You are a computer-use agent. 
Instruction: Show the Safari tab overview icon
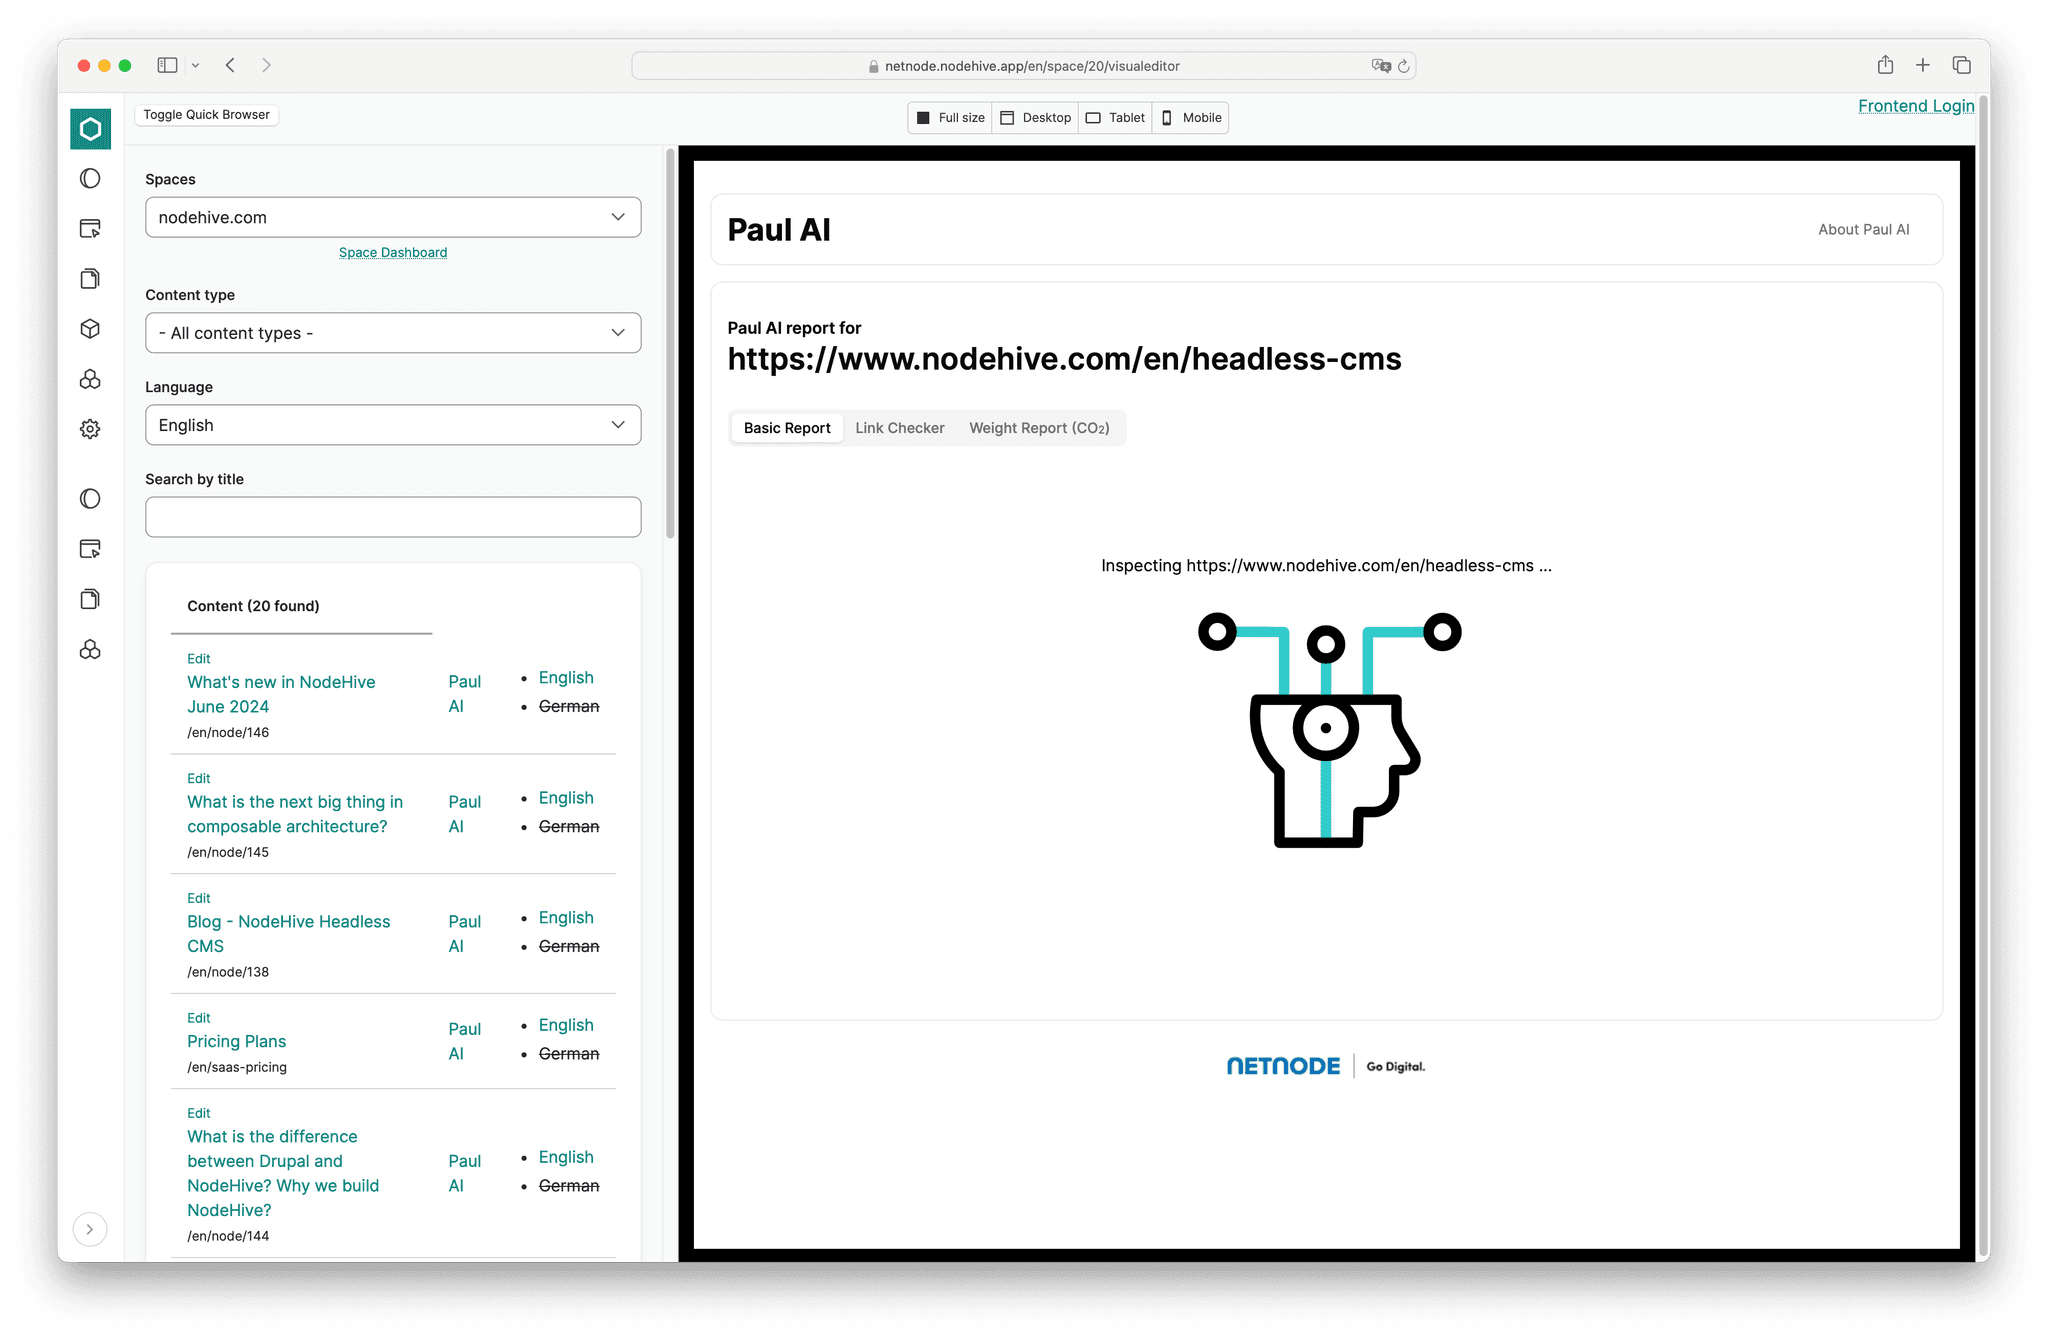[x=1961, y=65]
